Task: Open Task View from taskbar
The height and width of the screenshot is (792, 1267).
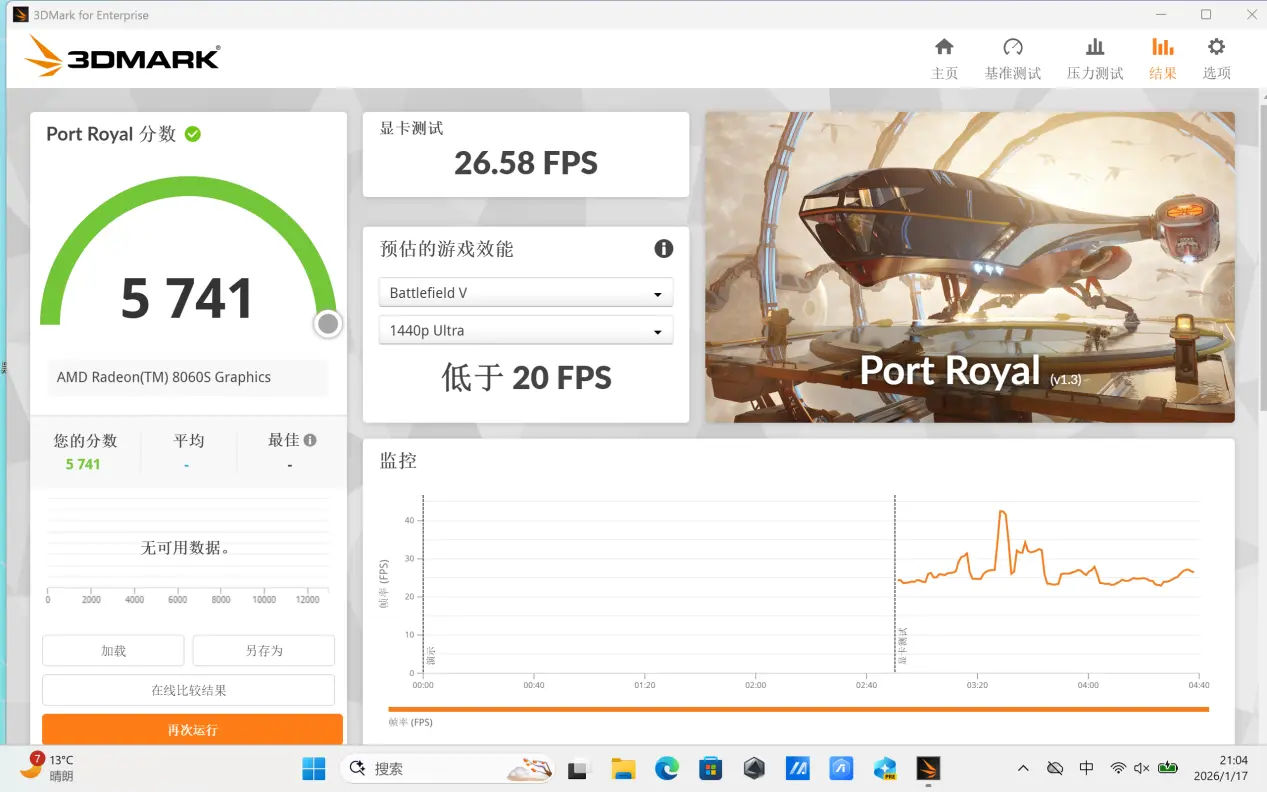Action: pyautogui.click(x=578, y=769)
